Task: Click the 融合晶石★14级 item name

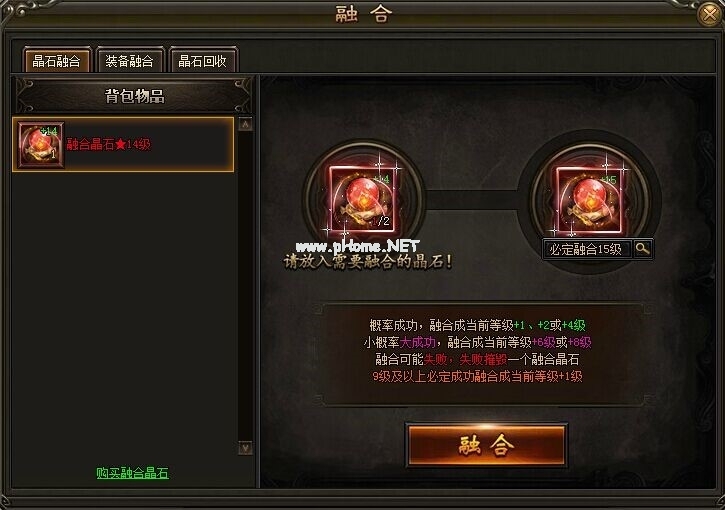Action: 109,144
